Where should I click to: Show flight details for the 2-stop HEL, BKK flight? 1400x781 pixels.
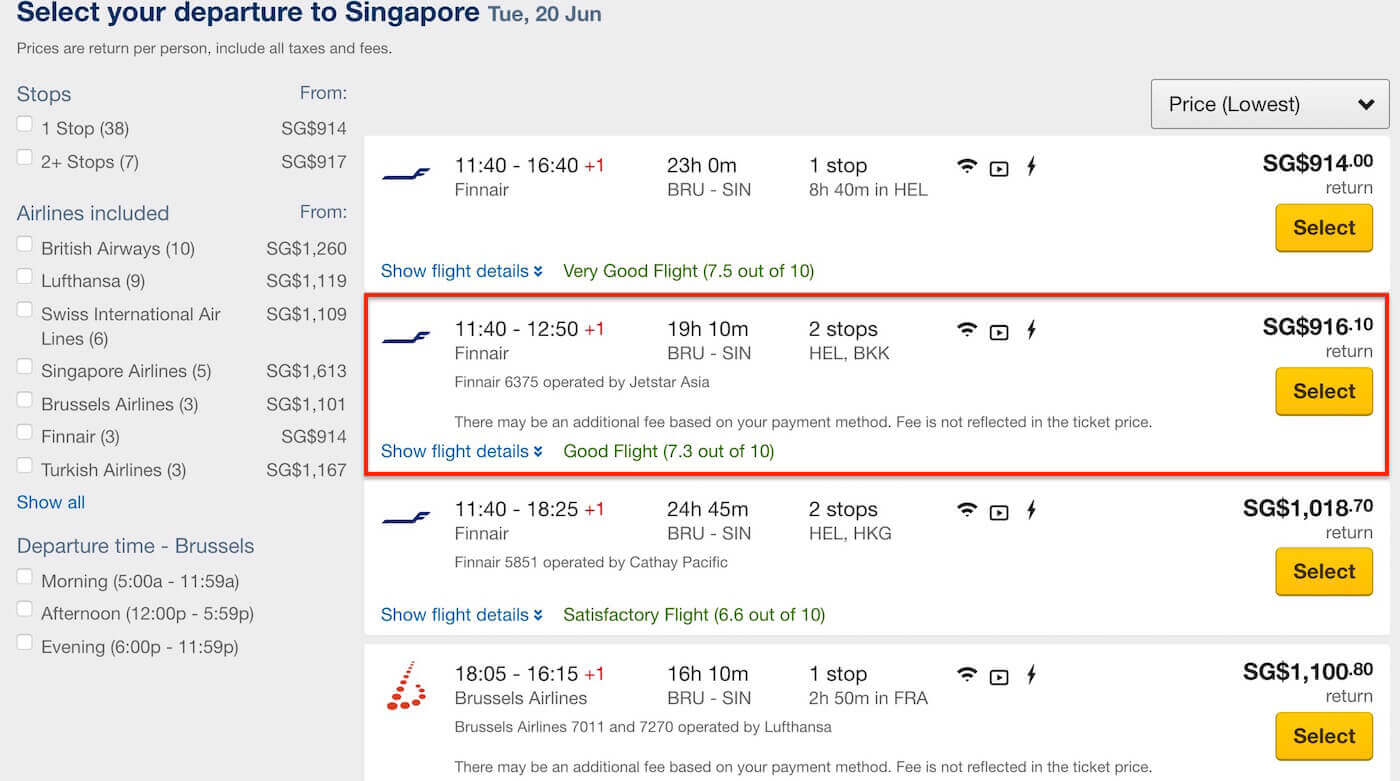tap(461, 451)
